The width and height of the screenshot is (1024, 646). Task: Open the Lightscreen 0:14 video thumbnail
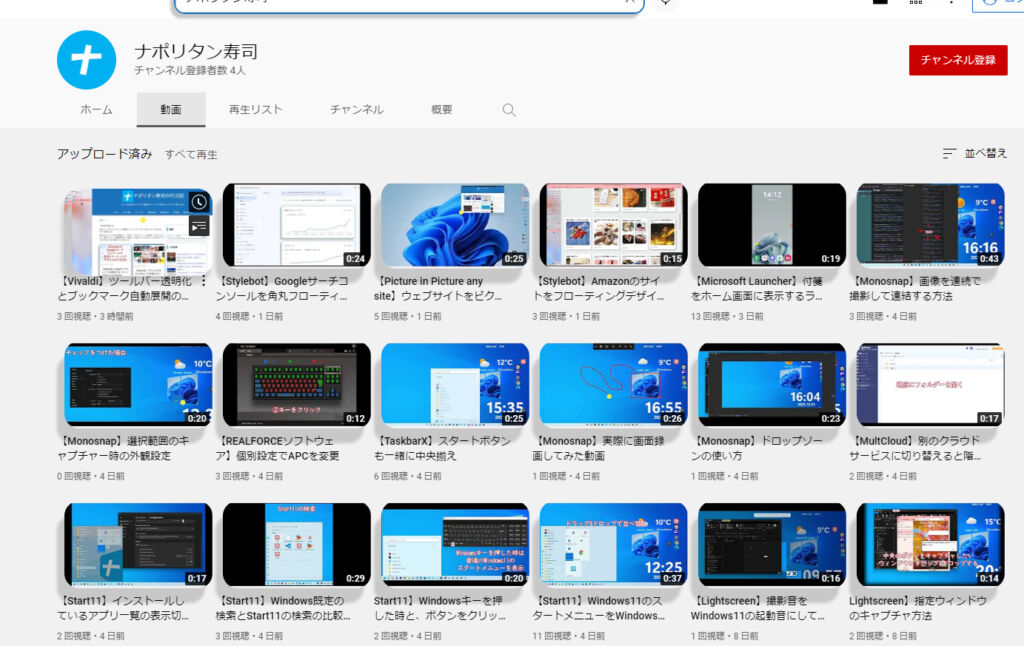[931, 545]
